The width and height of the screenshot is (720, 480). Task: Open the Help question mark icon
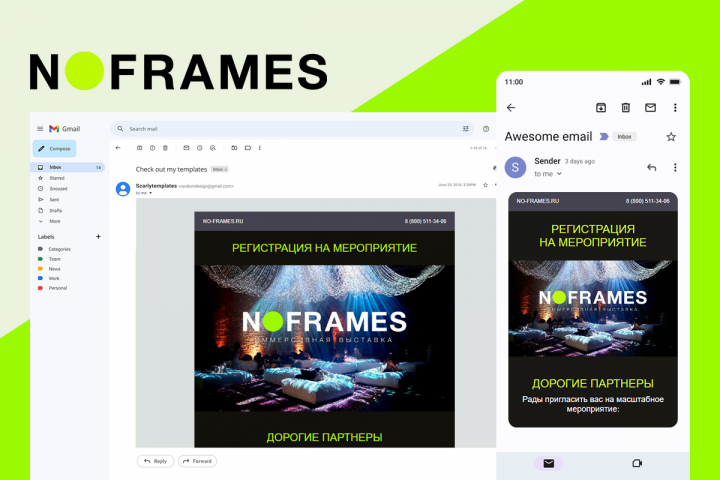[486, 129]
